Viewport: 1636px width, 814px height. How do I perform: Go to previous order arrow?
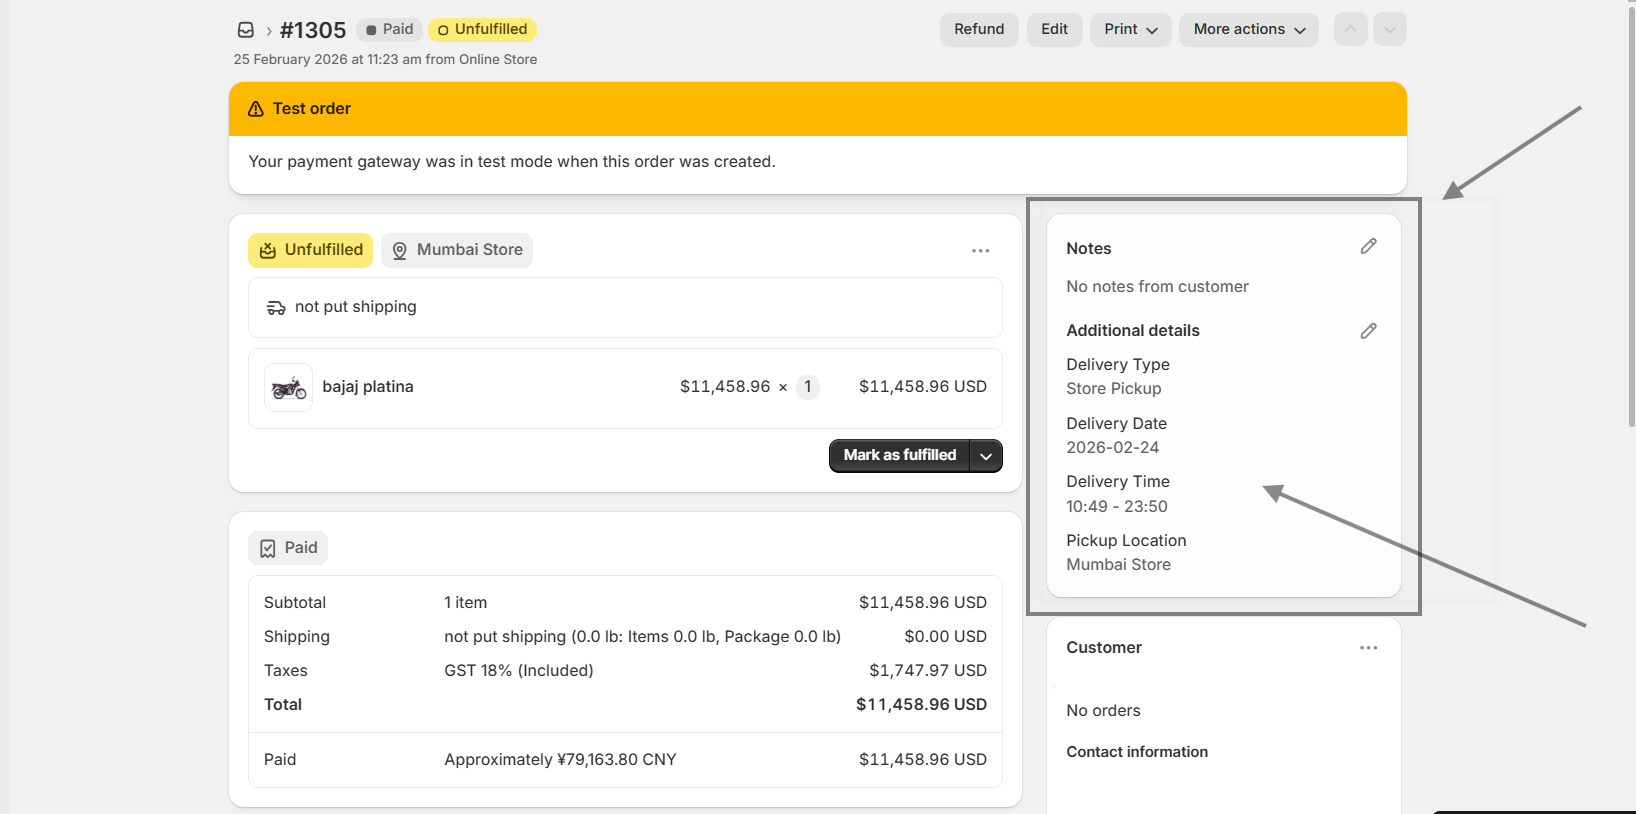tap(1350, 29)
